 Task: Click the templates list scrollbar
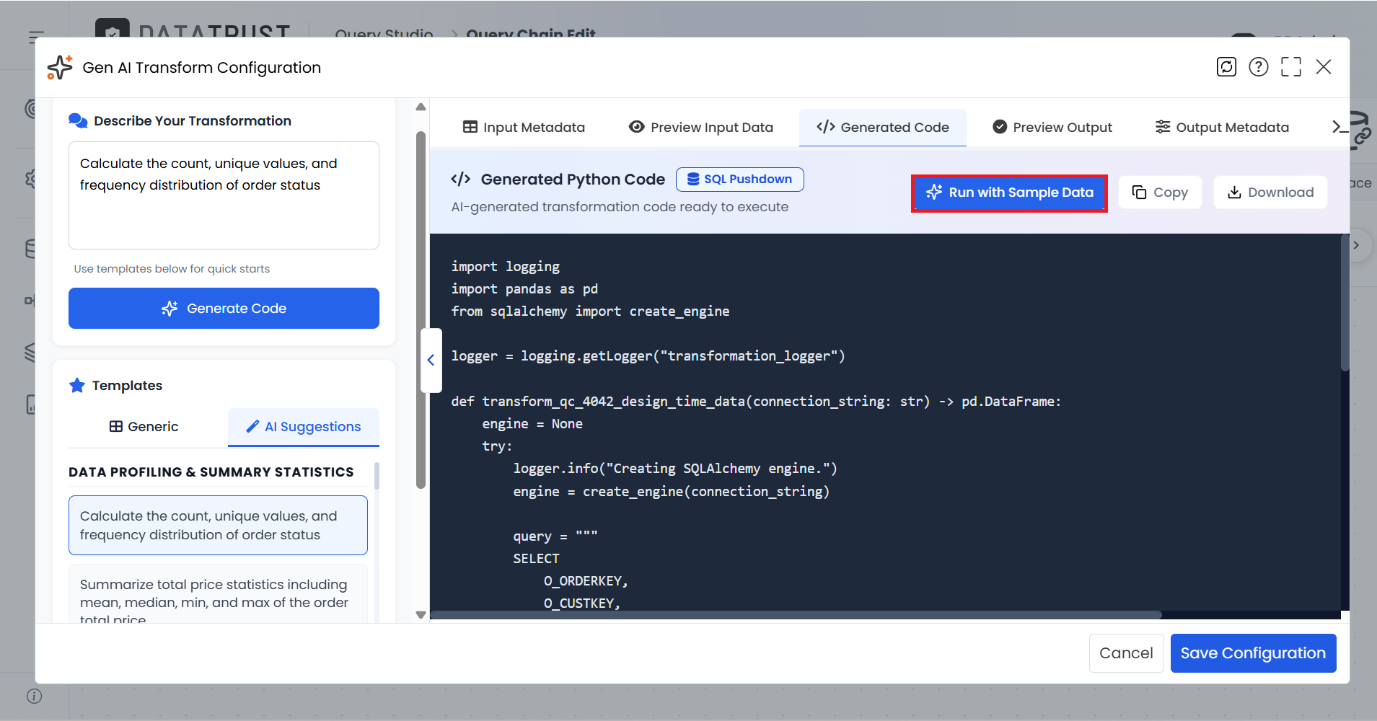377,475
